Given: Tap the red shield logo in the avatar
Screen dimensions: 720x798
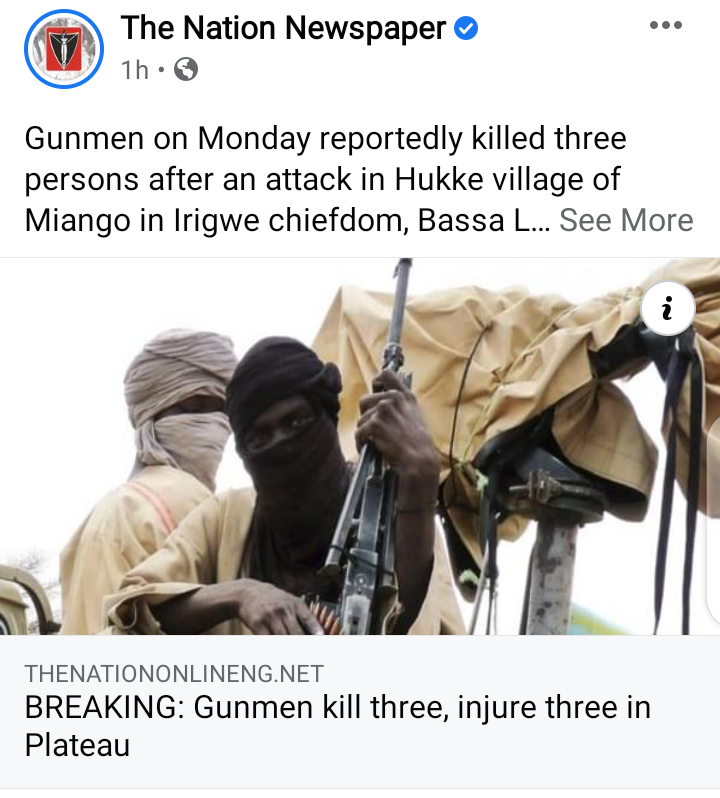Looking at the screenshot, I should click(x=64, y=49).
